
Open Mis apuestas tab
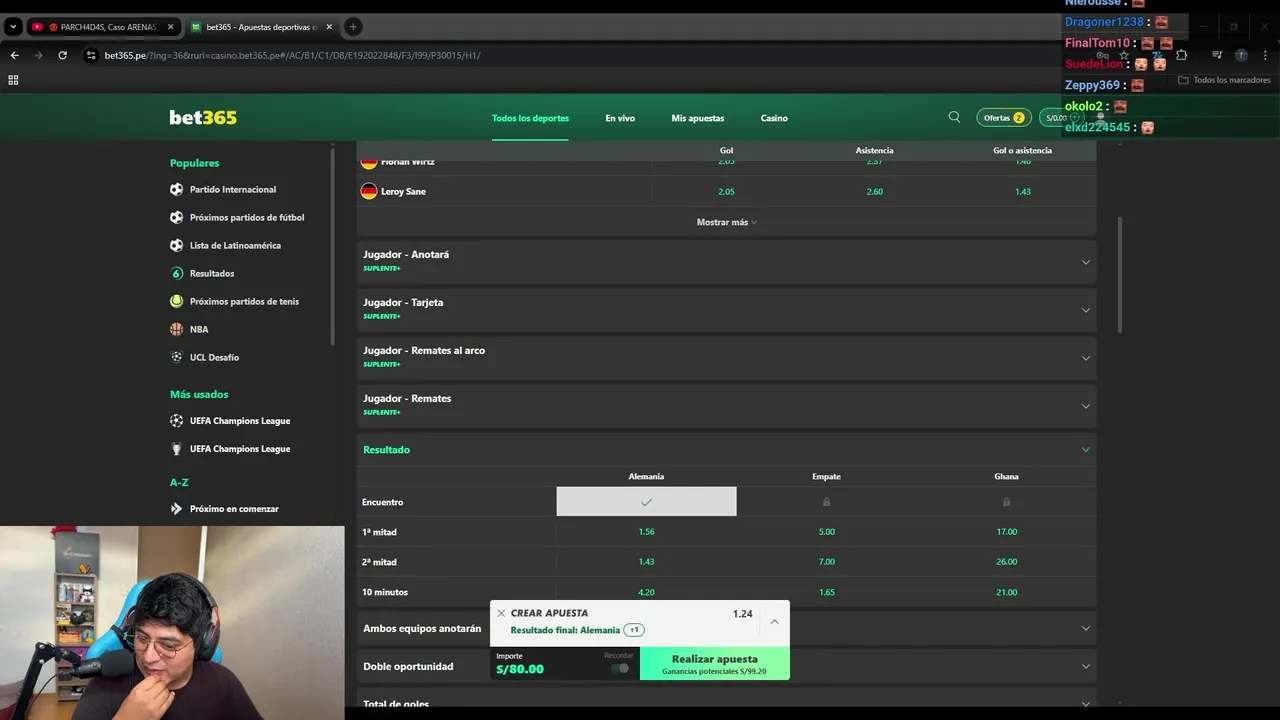[698, 118]
